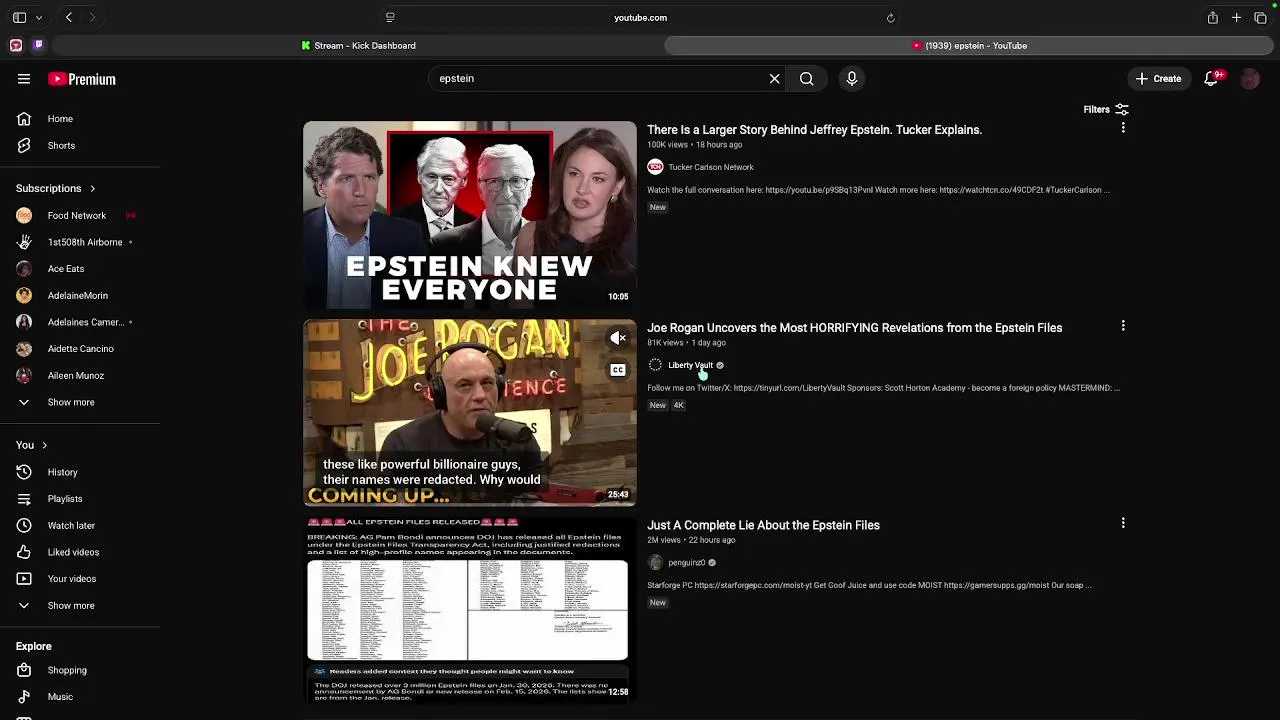Click the magnifying glass search button

(x=806, y=79)
